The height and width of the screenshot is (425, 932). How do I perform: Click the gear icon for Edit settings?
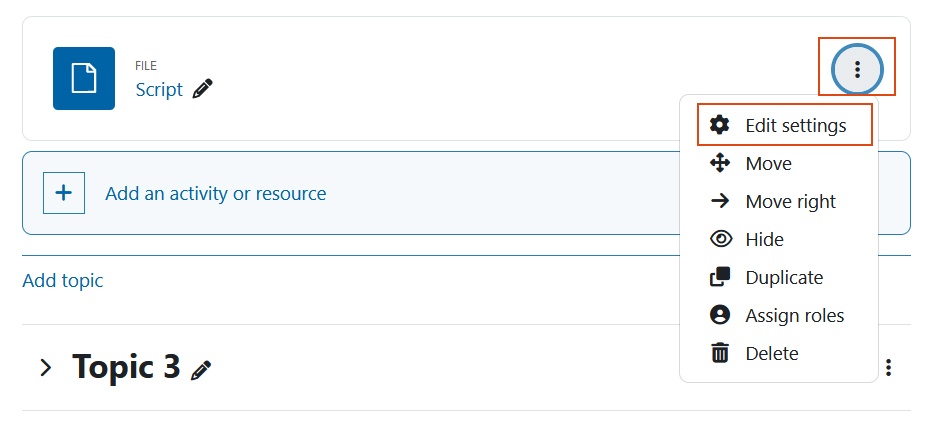pos(720,125)
